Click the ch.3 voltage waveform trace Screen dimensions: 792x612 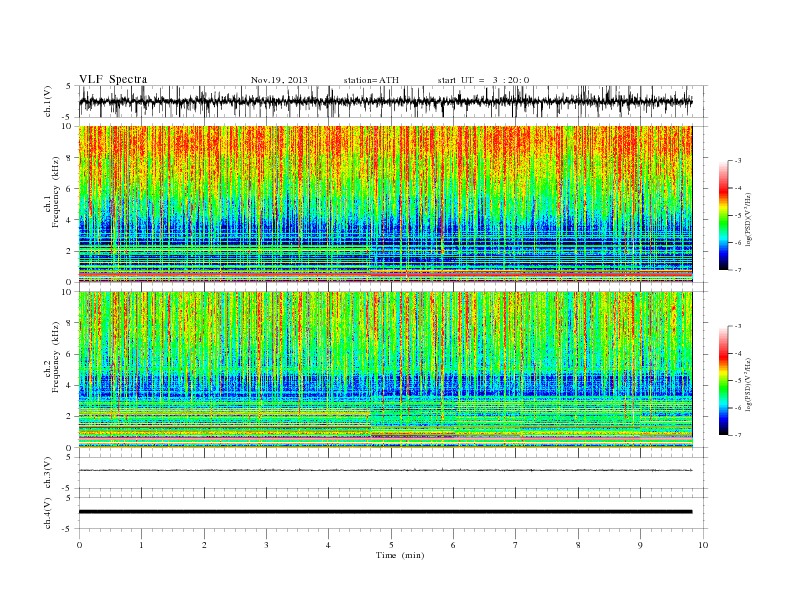click(385, 470)
